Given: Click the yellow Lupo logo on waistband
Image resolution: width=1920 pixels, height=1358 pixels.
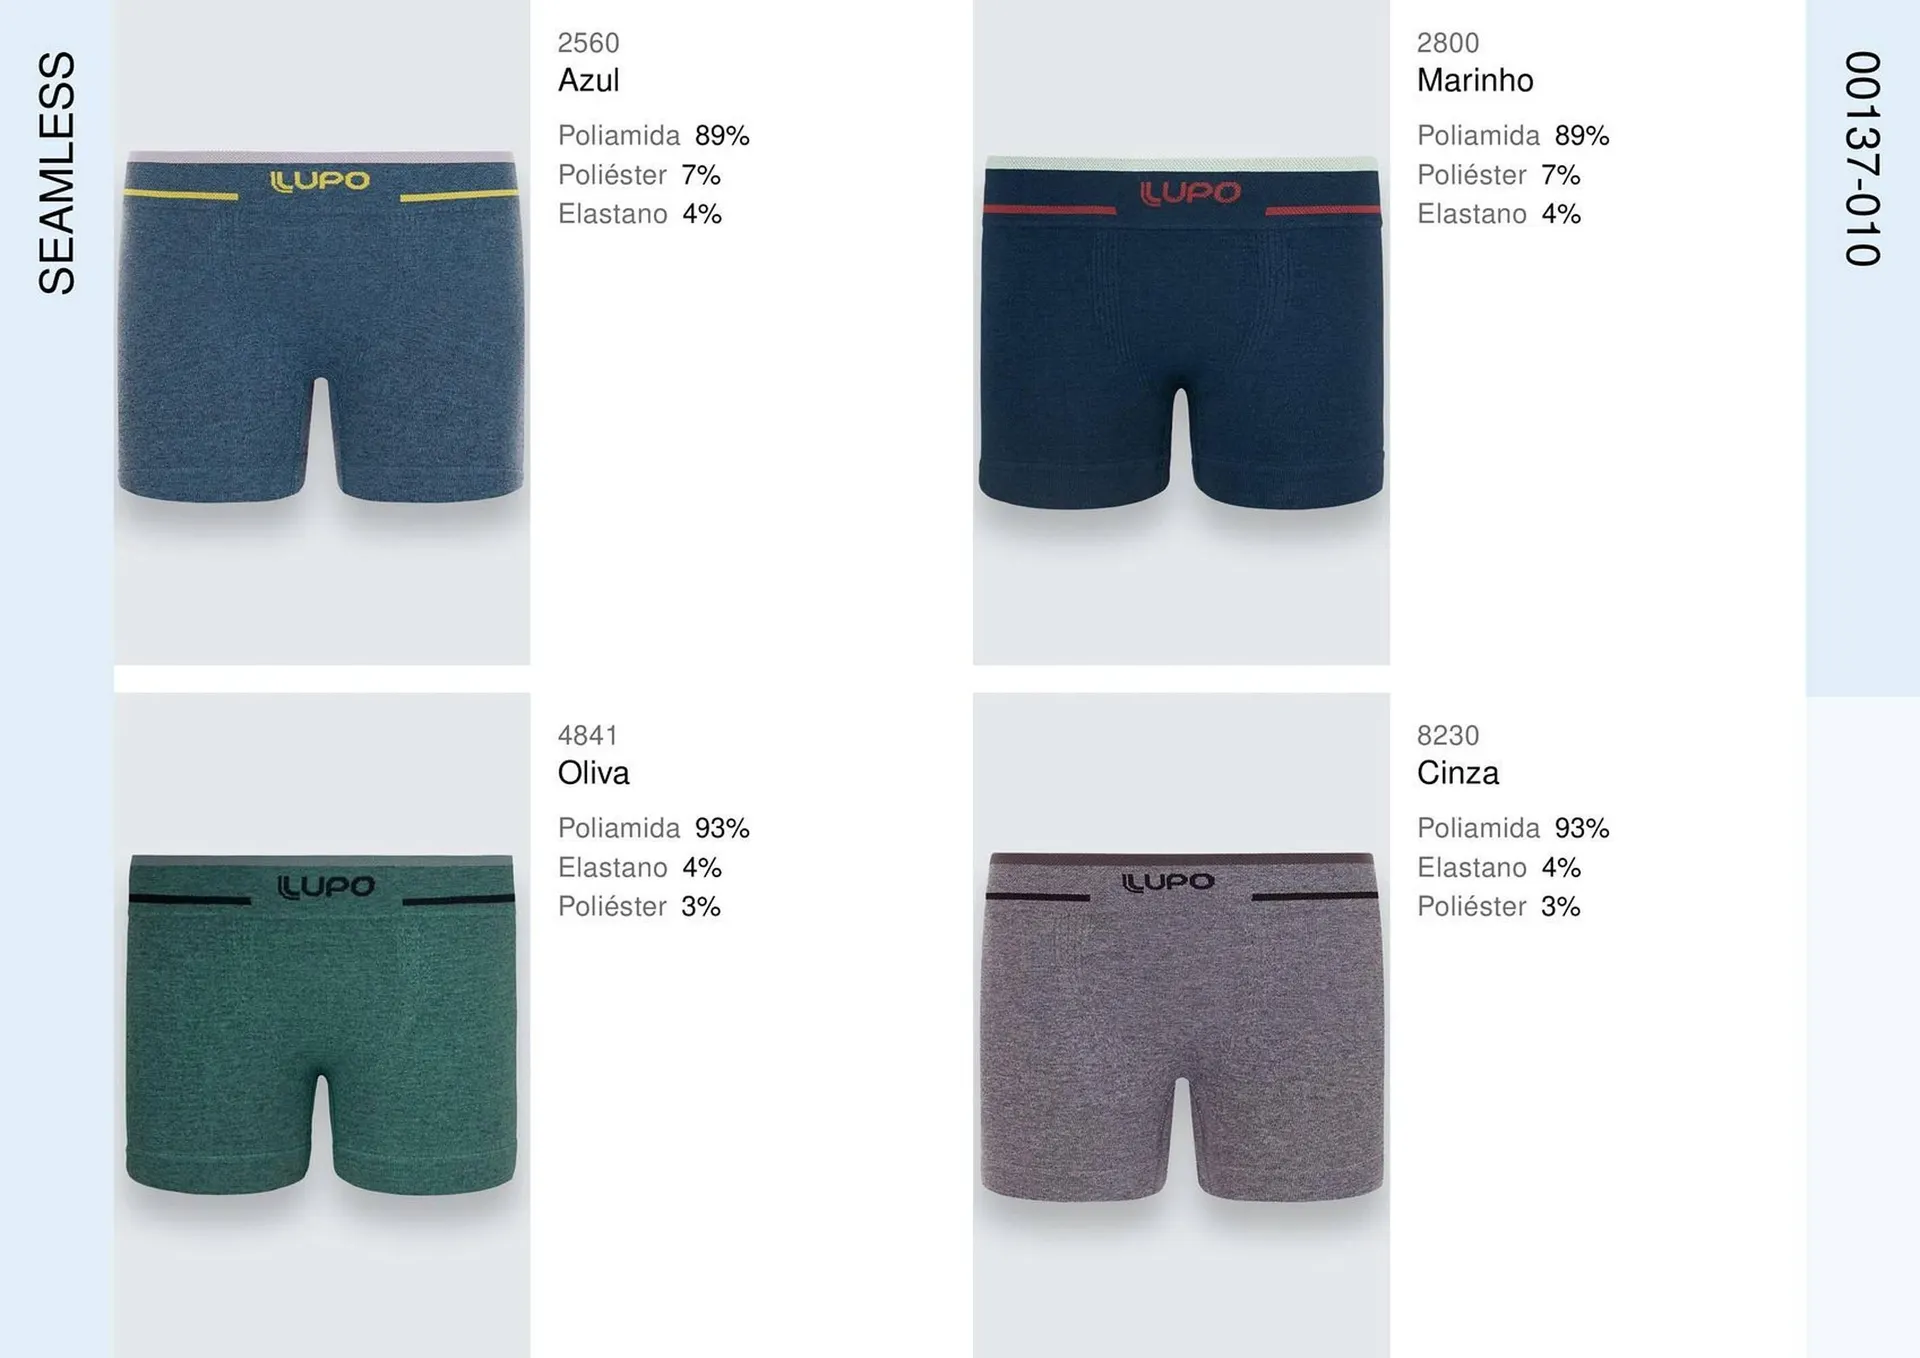Looking at the screenshot, I should 320,181.
